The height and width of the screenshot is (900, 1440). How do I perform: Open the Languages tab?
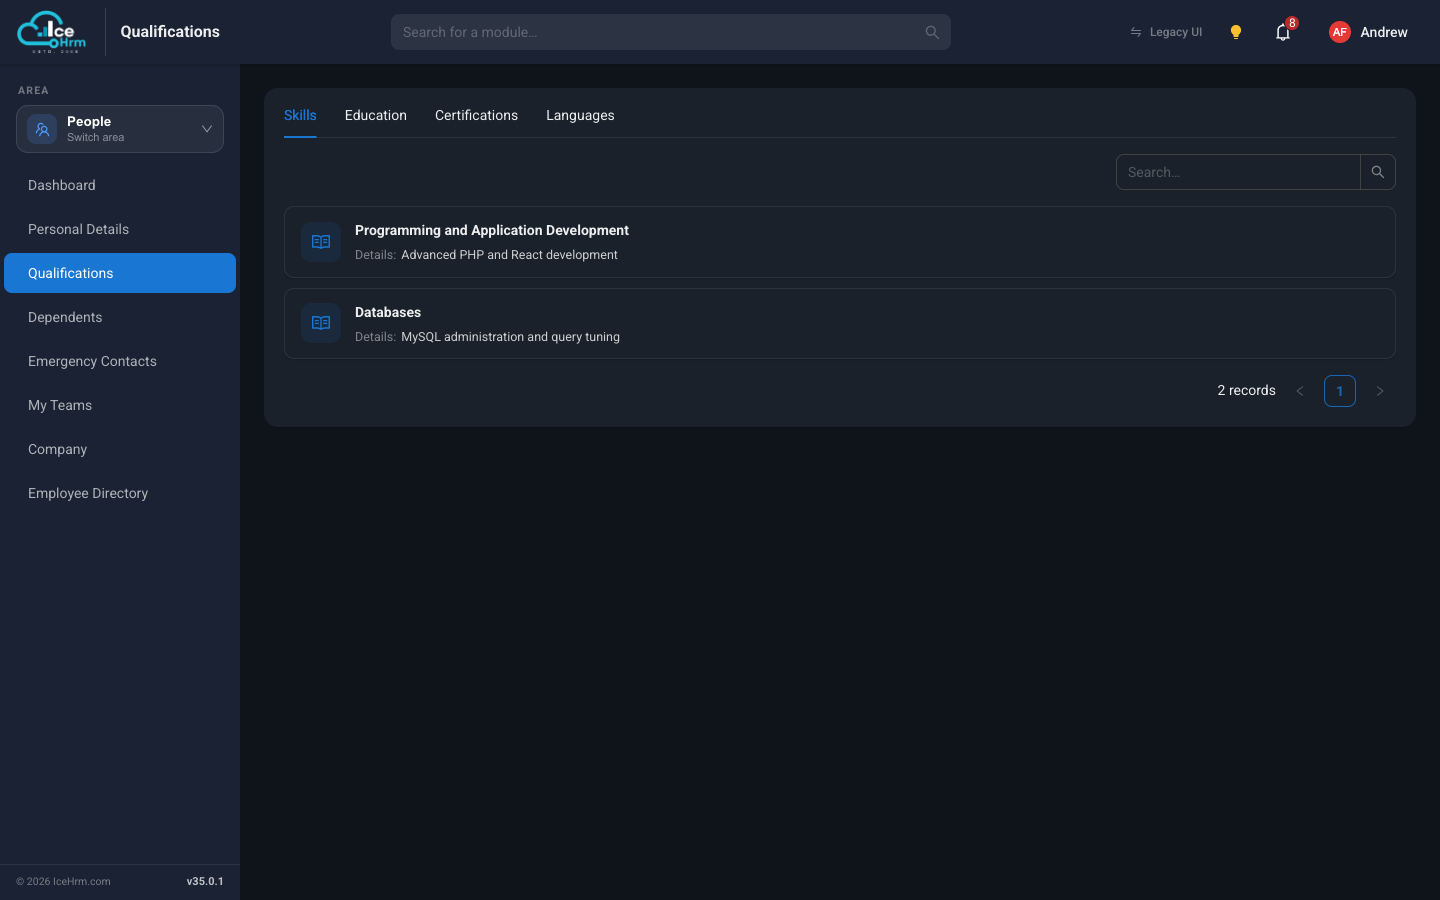click(x=580, y=115)
